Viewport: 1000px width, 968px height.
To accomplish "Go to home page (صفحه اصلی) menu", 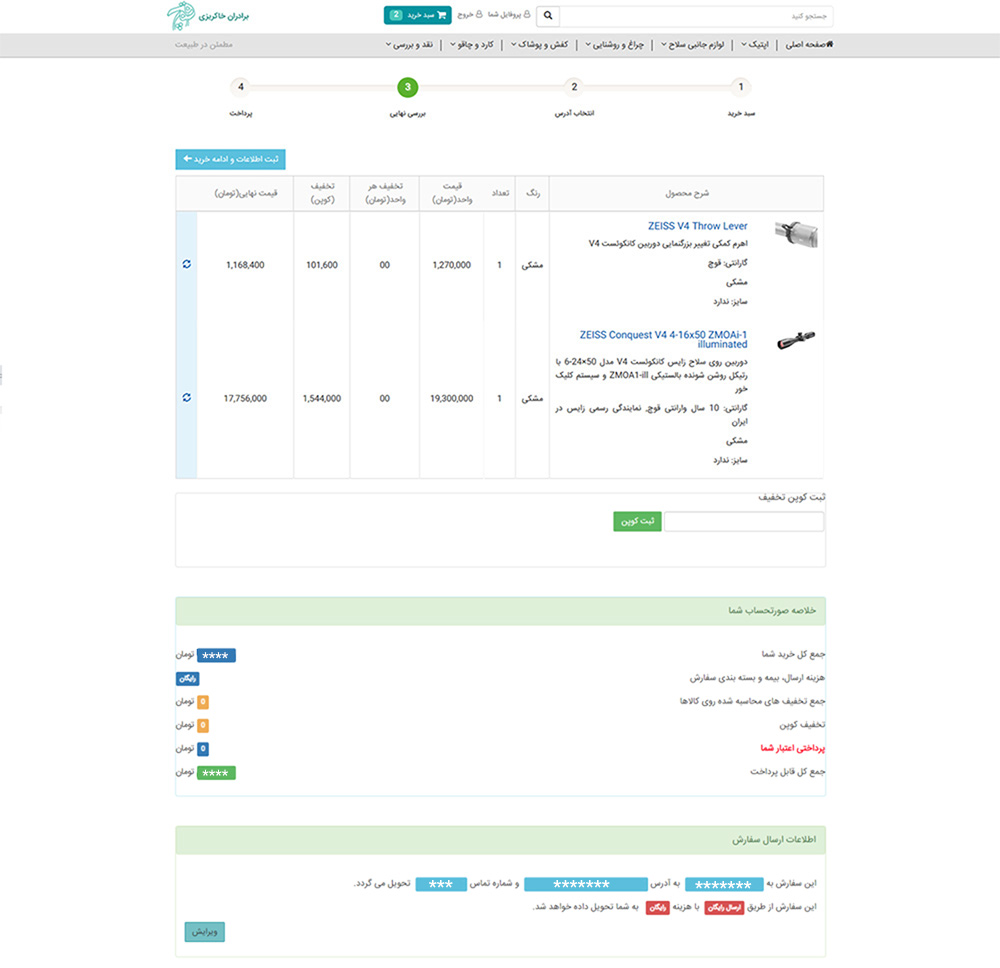I will (809, 45).
